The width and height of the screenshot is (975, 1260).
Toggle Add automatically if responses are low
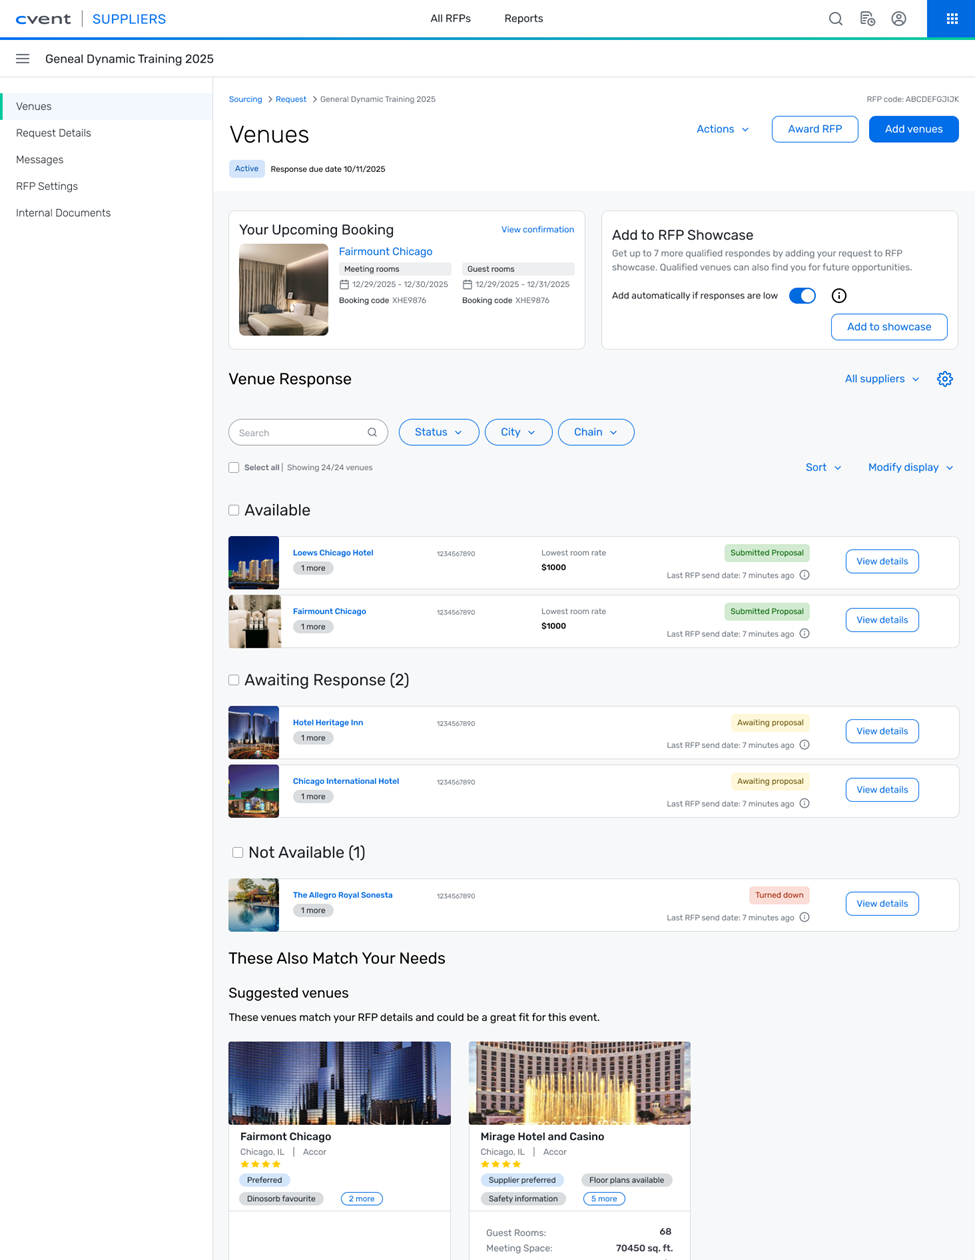coord(802,296)
